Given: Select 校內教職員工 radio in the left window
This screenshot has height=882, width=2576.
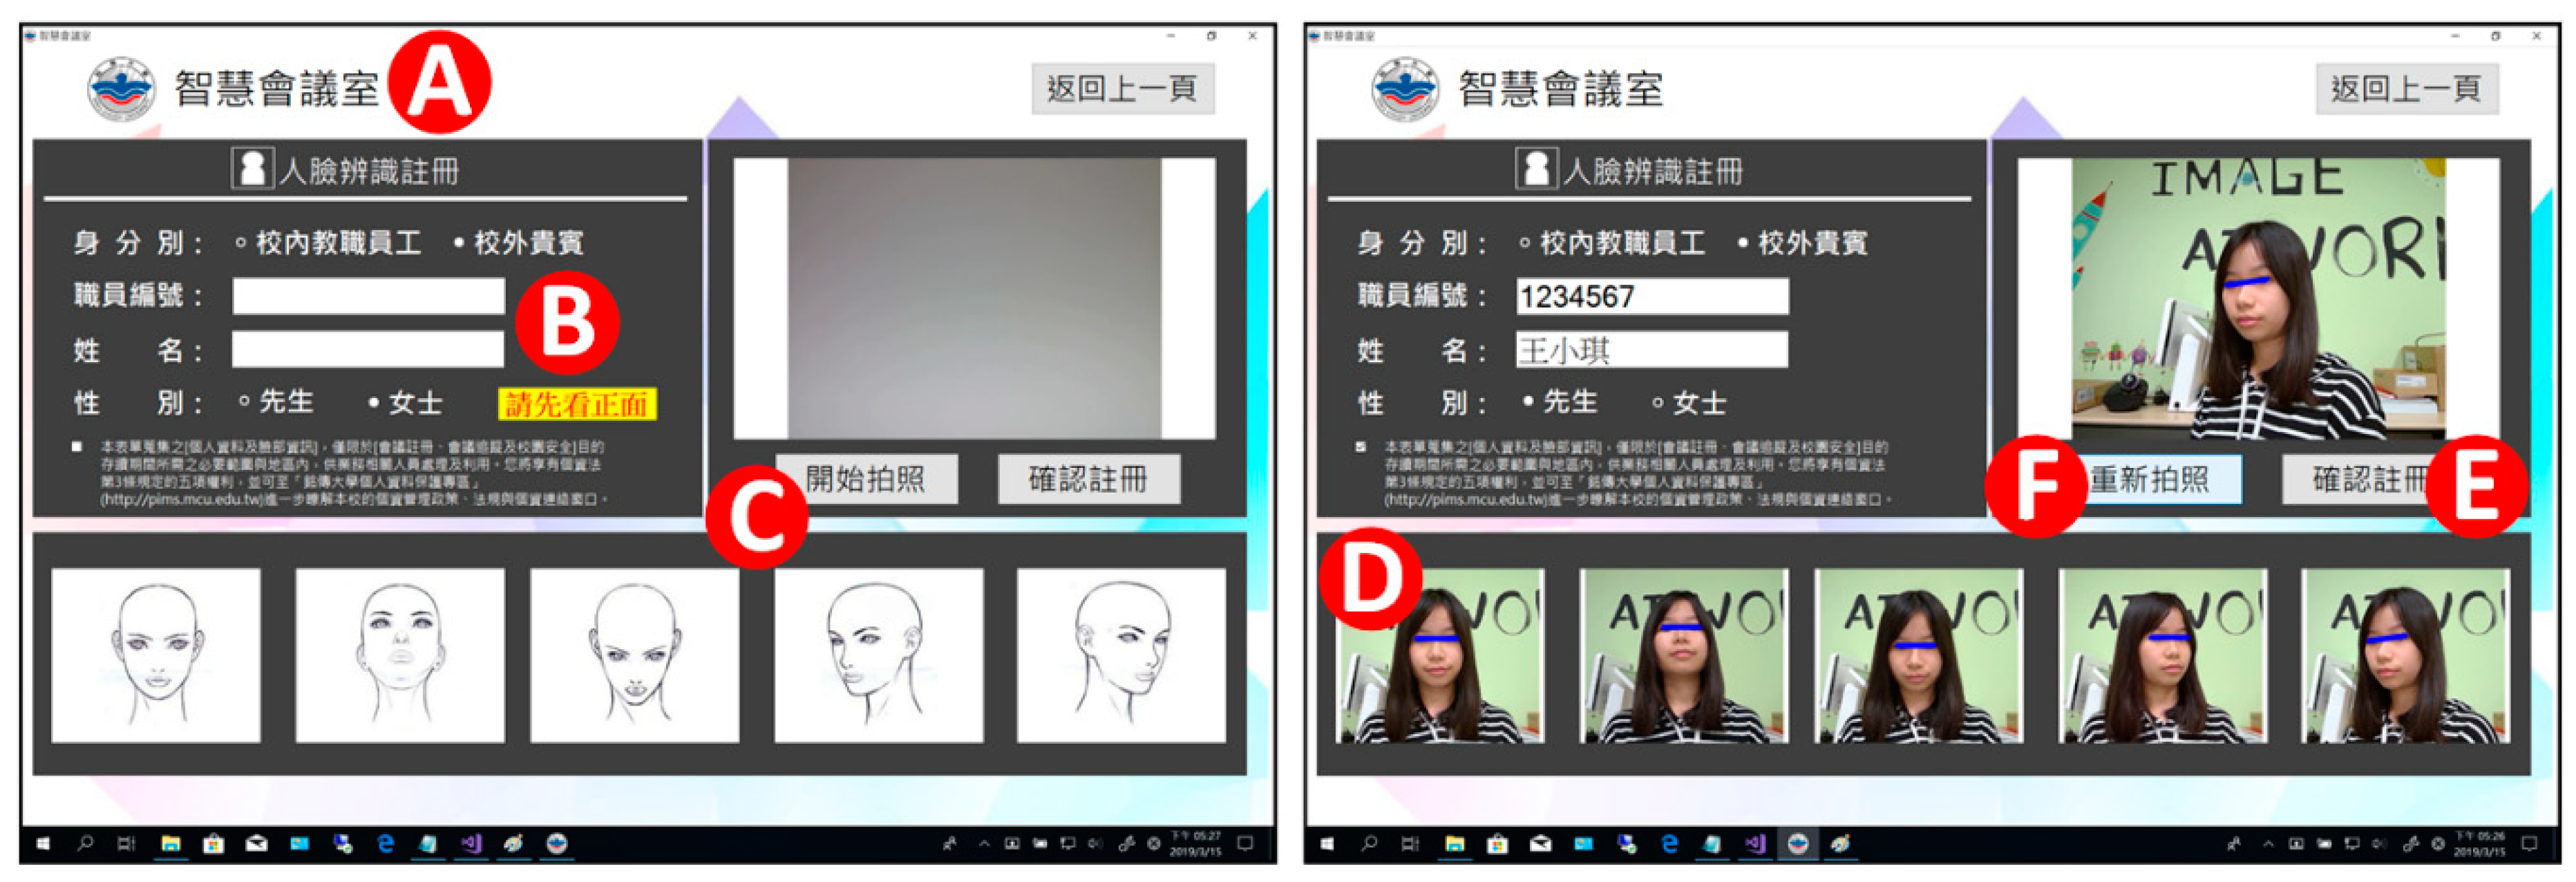Looking at the screenshot, I should 241,242.
